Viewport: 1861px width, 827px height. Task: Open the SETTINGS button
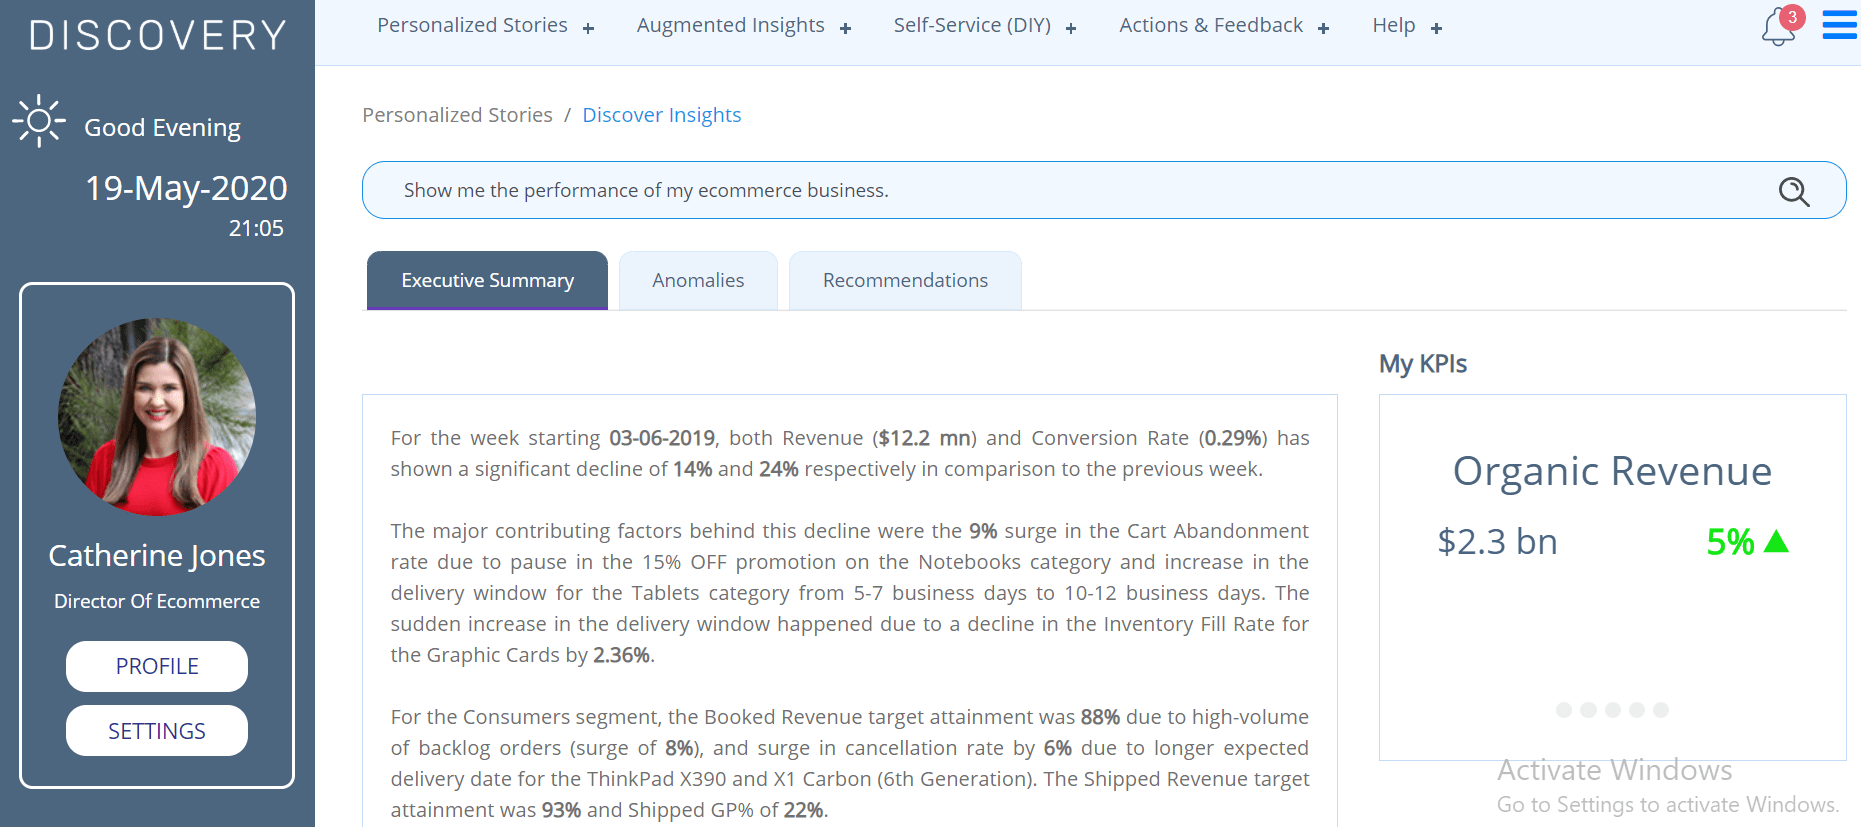pyautogui.click(x=157, y=731)
